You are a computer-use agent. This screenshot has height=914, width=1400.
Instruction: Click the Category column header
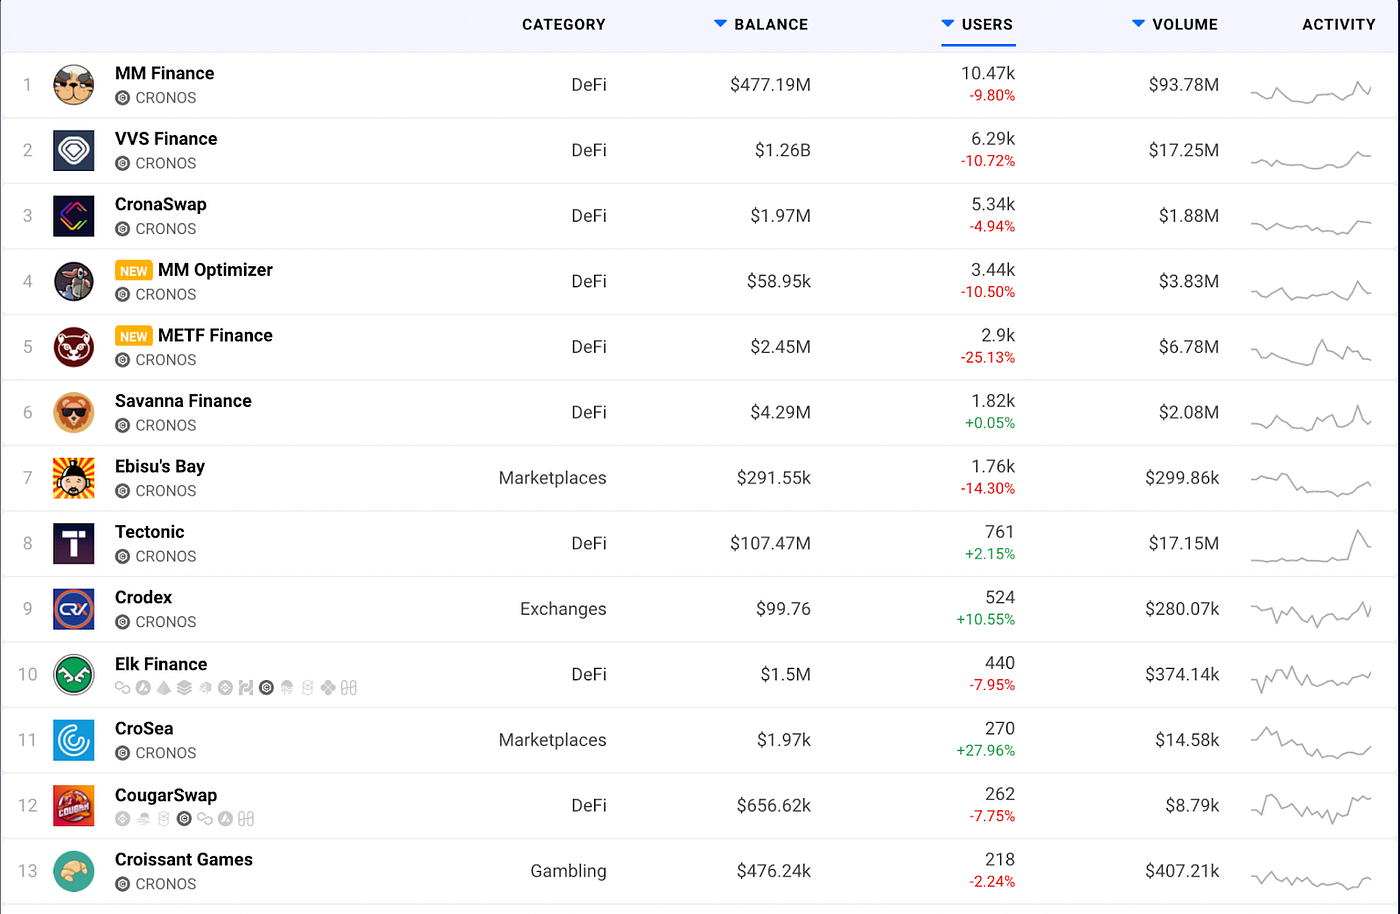tap(564, 24)
